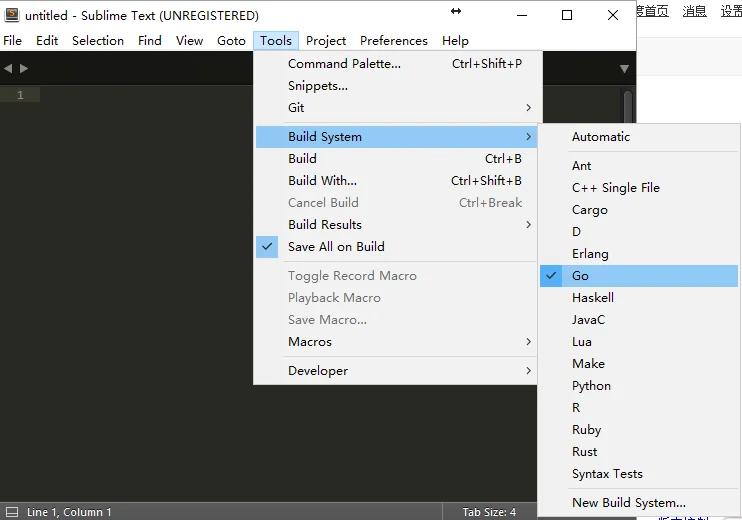Launch Command Palette from Tools menu
This screenshot has width=742, height=520.
[397, 63]
